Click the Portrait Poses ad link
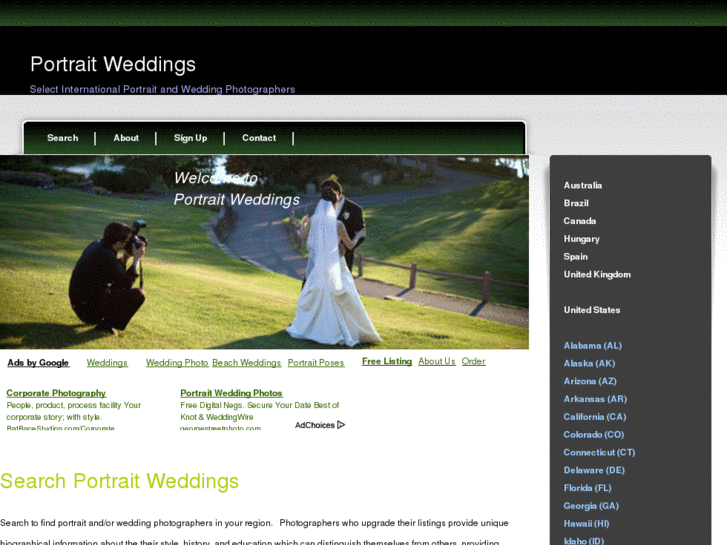 coord(316,363)
